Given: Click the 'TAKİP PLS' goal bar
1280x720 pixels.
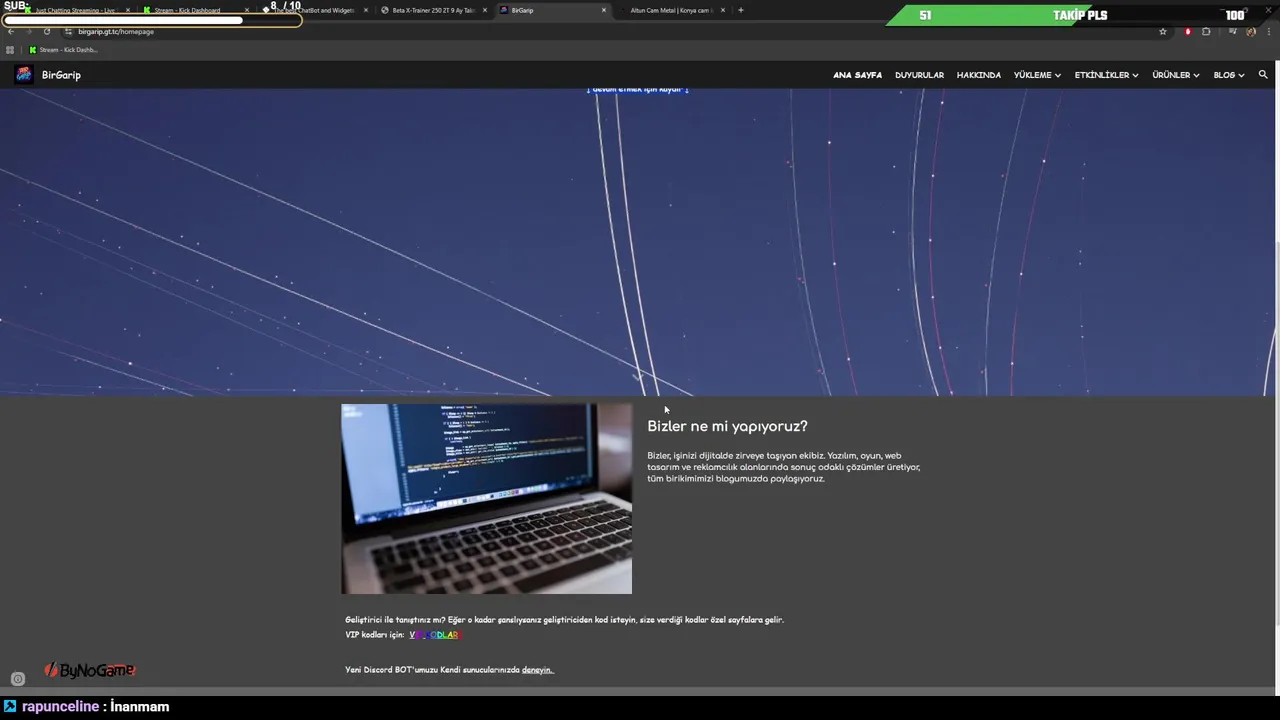Looking at the screenshot, I should [x=1079, y=15].
